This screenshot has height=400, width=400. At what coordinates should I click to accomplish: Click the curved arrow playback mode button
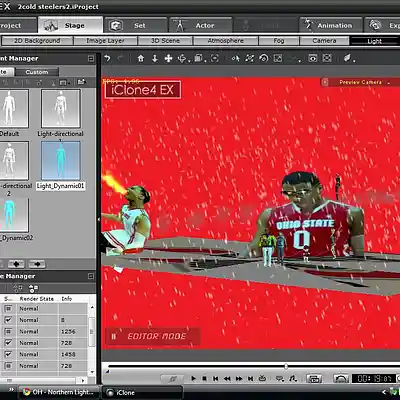click(340, 378)
